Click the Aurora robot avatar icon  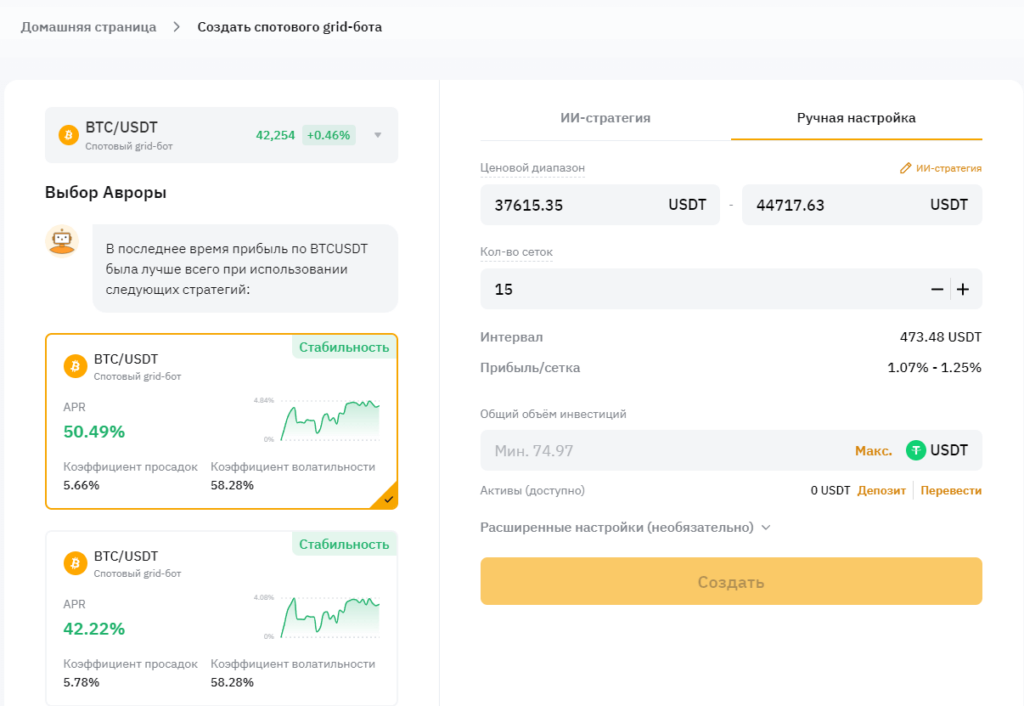pos(62,240)
